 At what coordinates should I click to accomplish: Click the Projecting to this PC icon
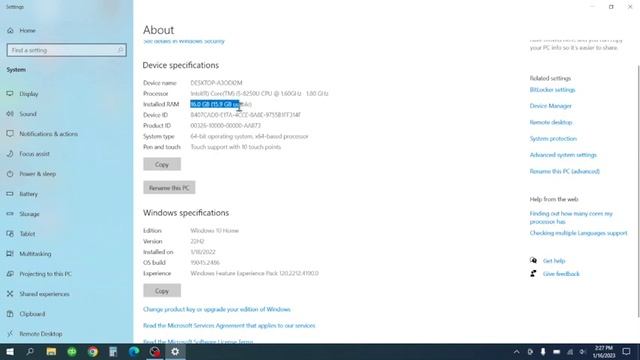coord(10,274)
